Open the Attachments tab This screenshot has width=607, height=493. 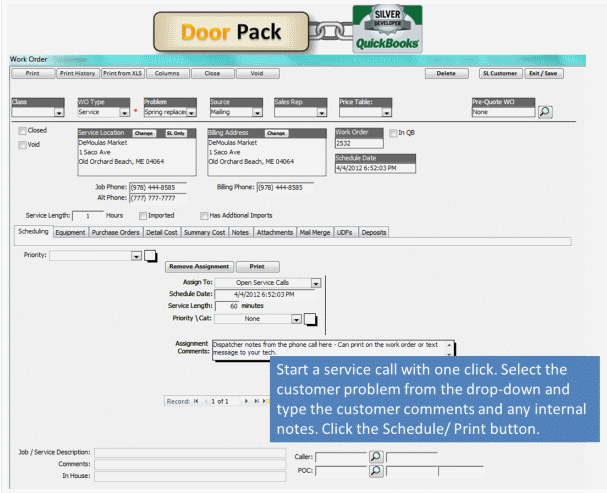pyautogui.click(x=275, y=232)
